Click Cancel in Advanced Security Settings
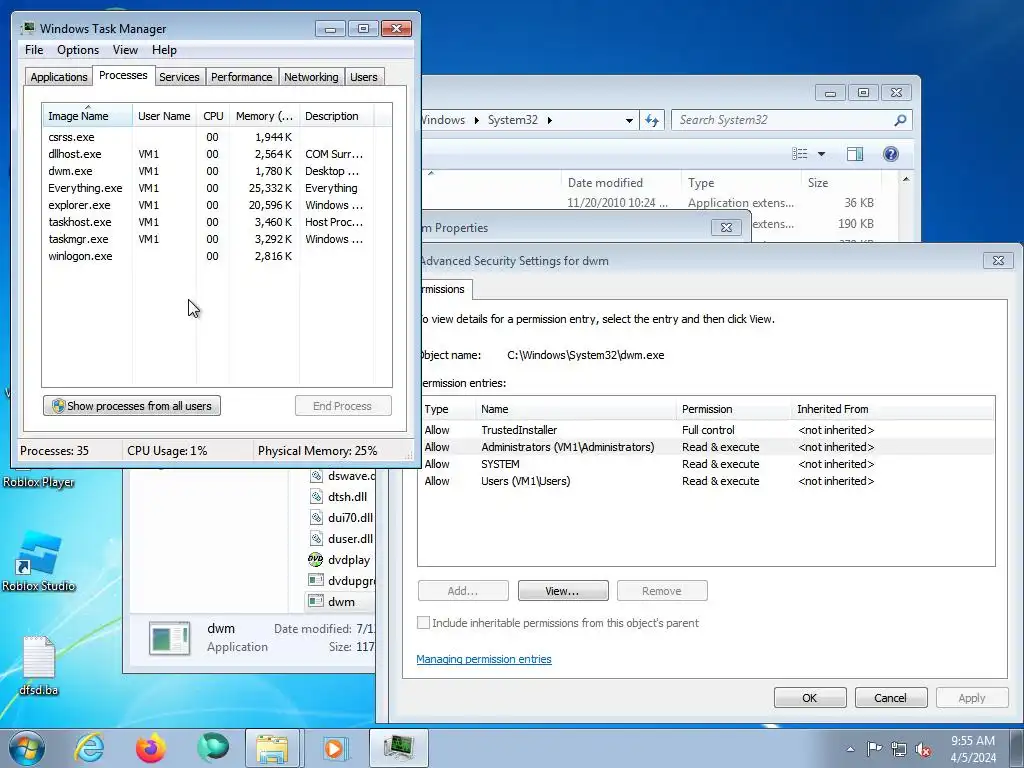 (891, 697)
